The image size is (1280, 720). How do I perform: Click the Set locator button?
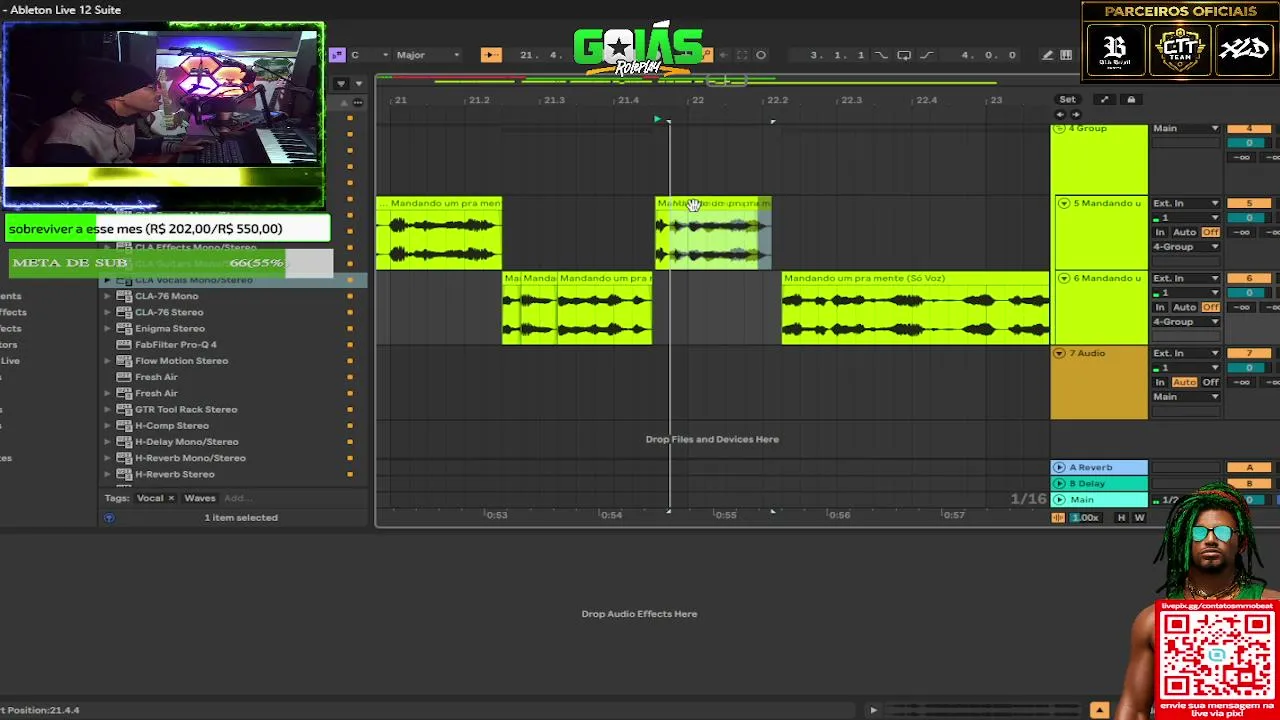coord(1068,100)
